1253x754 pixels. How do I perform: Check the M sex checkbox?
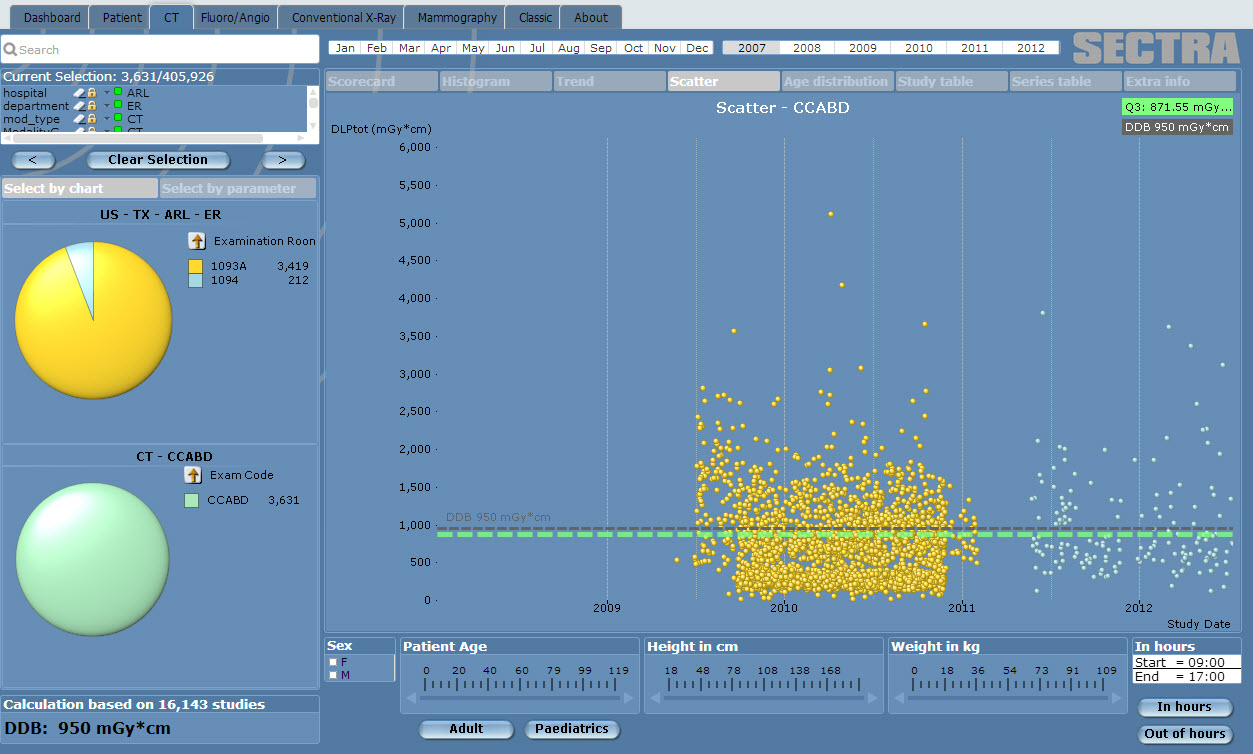coord(333,675)
